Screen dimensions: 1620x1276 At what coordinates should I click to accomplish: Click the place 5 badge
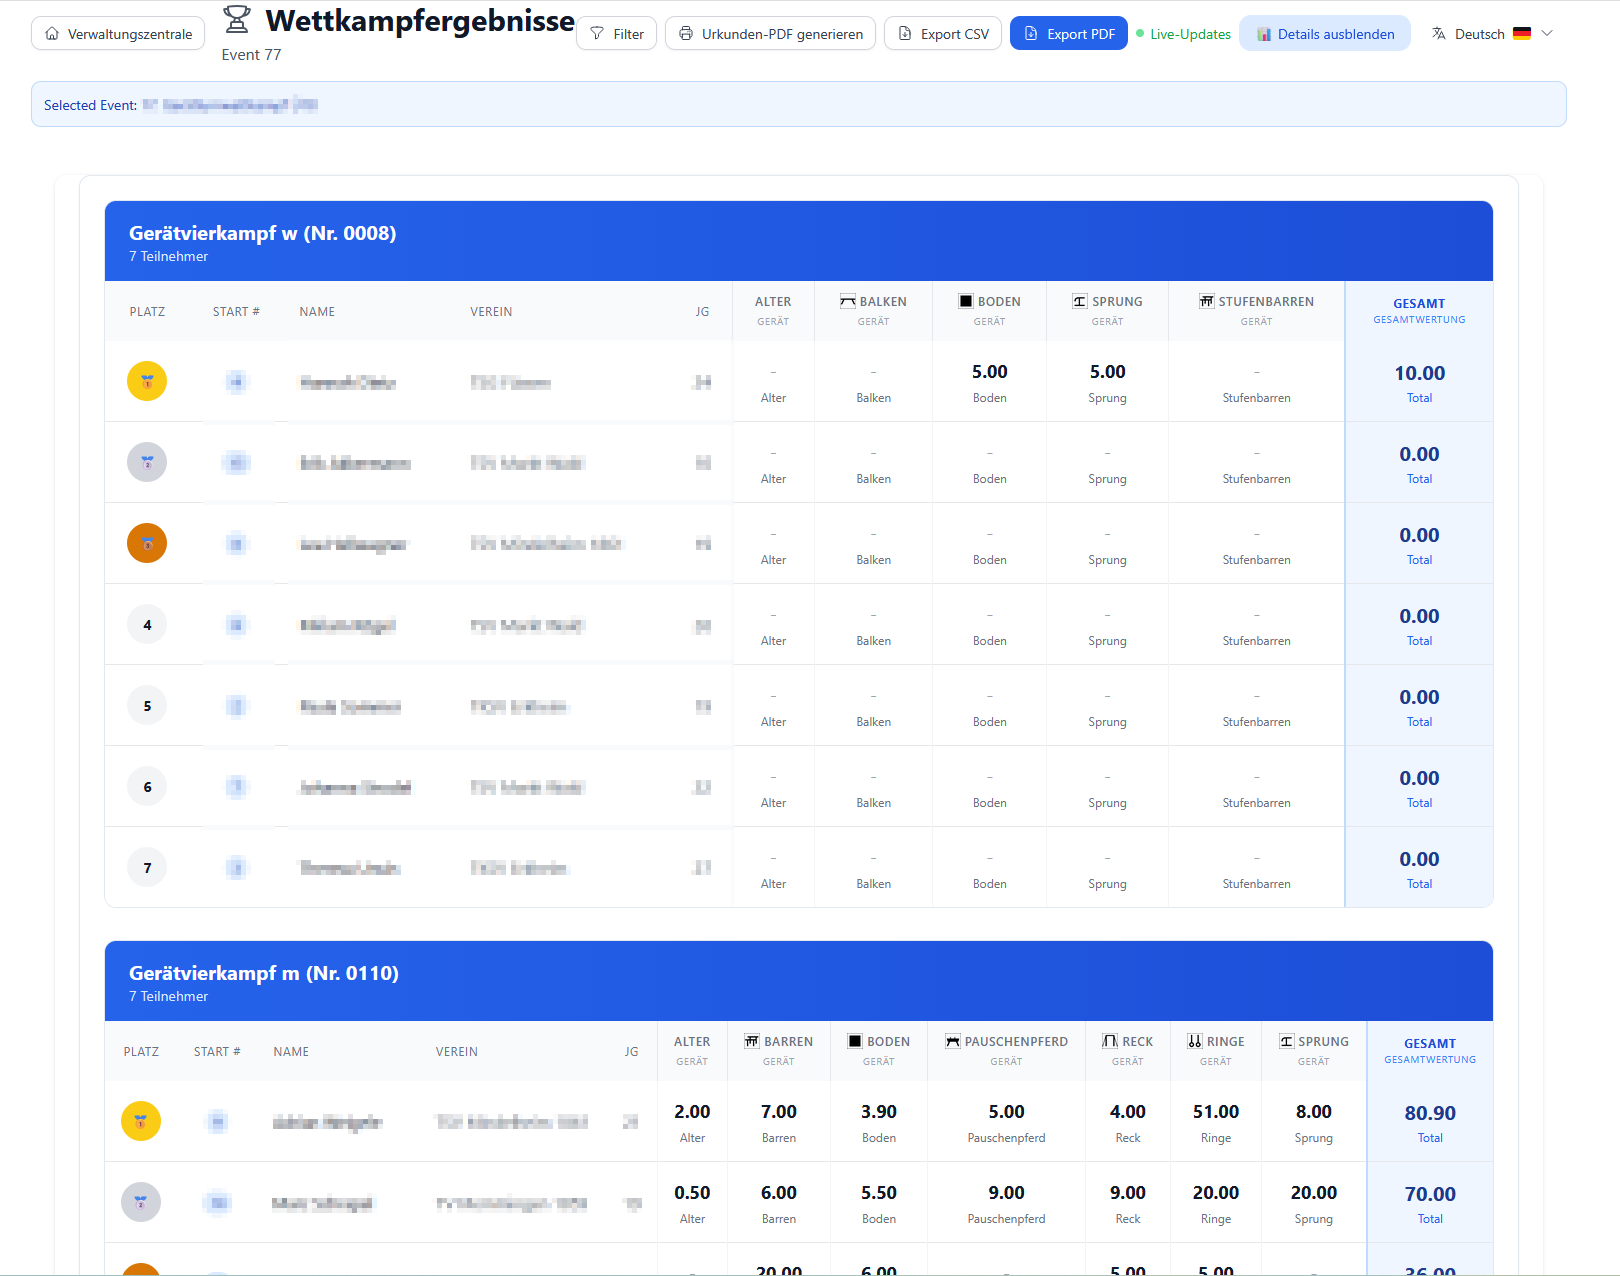coord(147,706)
